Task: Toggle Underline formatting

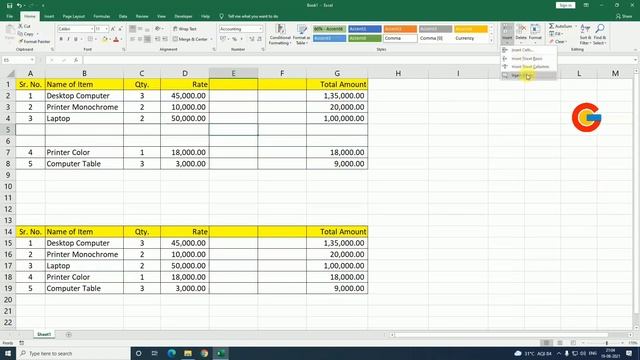Action: 76,39
